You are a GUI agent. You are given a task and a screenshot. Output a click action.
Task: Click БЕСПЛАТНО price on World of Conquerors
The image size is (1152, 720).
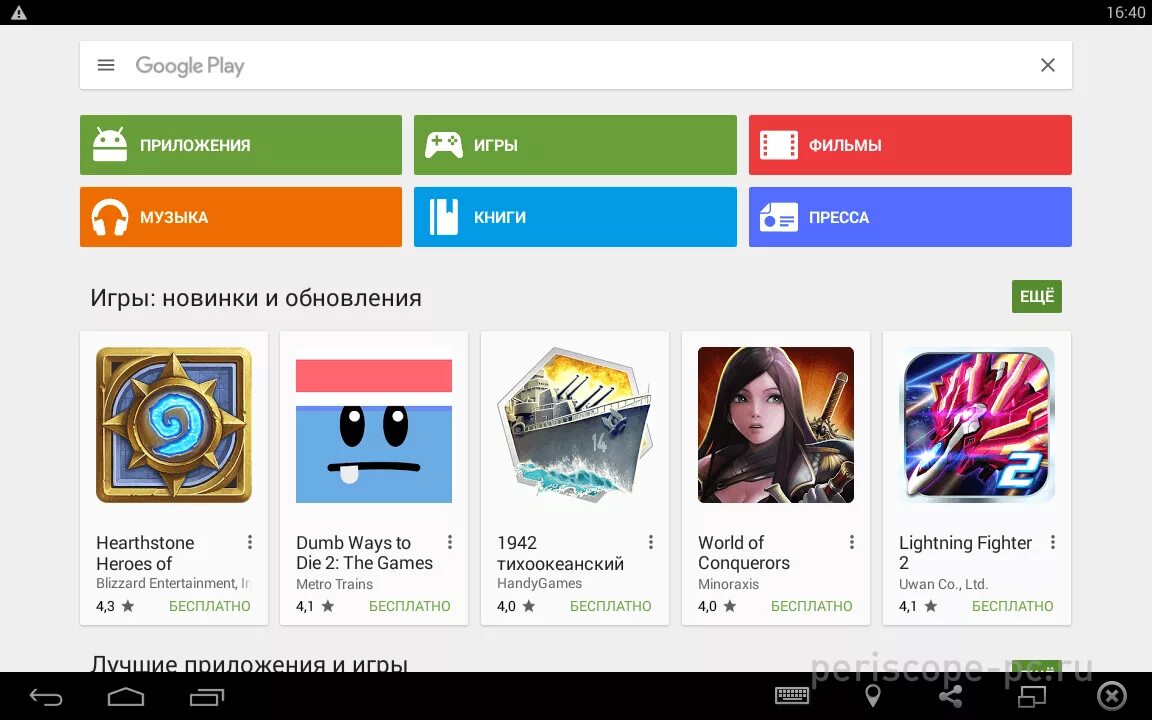pos(811,606)
